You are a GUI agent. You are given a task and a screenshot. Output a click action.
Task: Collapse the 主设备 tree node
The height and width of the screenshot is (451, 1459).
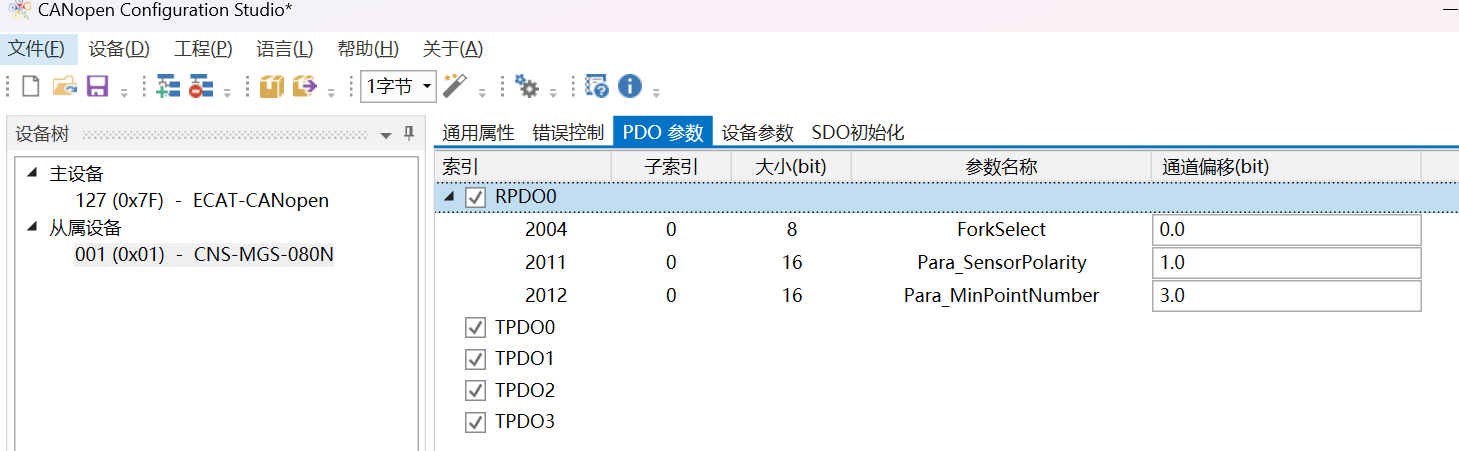[32, 172]
